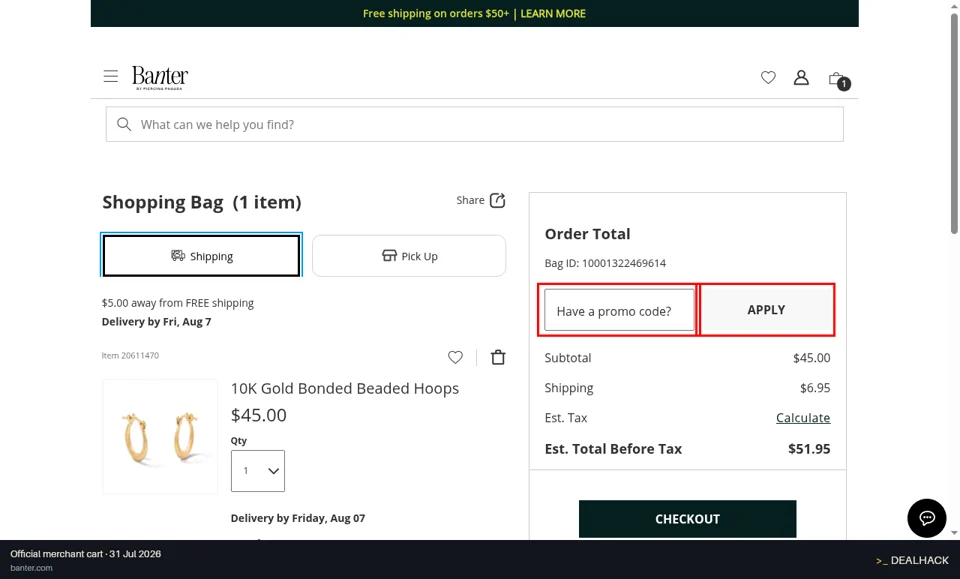Click '$5.00 away from FREE shipping' text
The width and height of the screenshot is (960, 579).
click(x=178, y=303)
